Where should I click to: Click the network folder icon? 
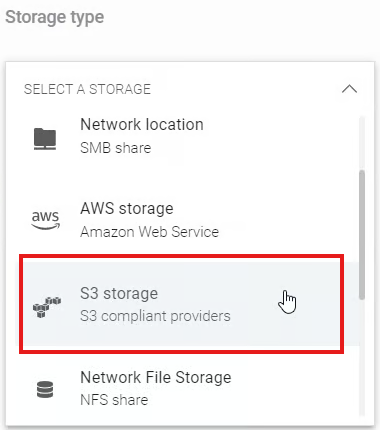pos(45,139)
